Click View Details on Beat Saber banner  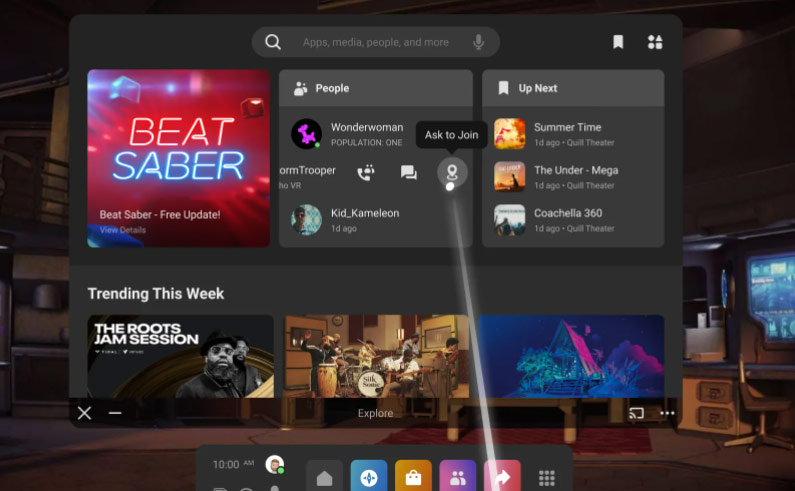[x=122, y=230]
